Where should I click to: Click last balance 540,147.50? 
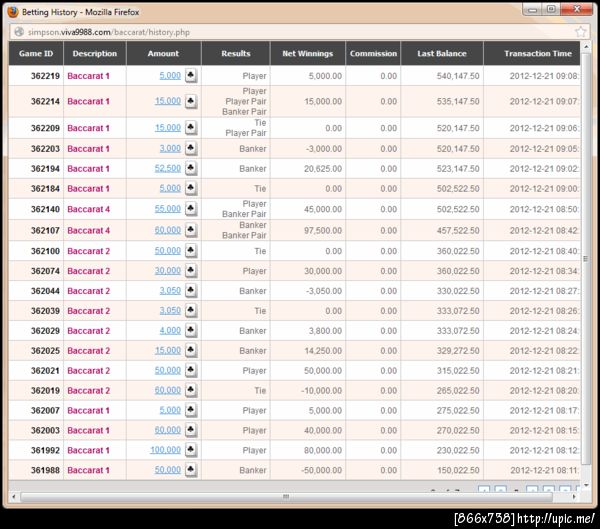(458, 76)
